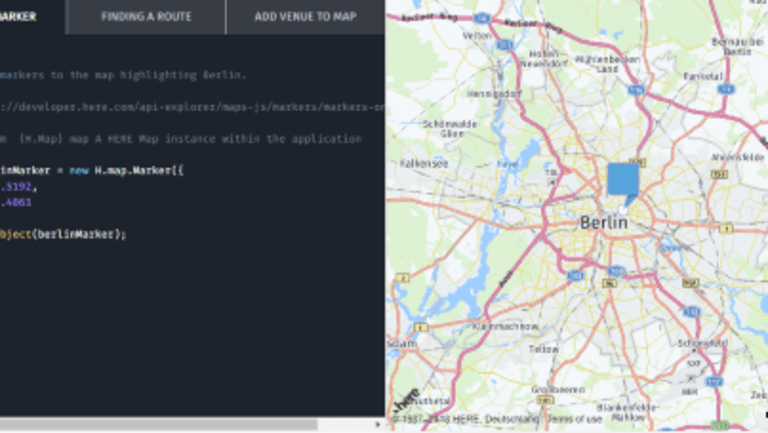Viewport: 768px width, 433px height.
Task: Click the horizontal scrollbar thumb under code
Action: 159,424
